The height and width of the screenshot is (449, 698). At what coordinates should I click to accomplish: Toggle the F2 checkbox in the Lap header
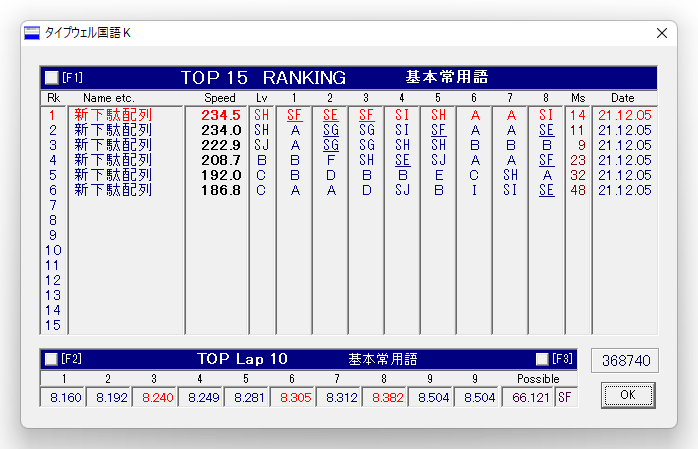[x=51, y=359]
